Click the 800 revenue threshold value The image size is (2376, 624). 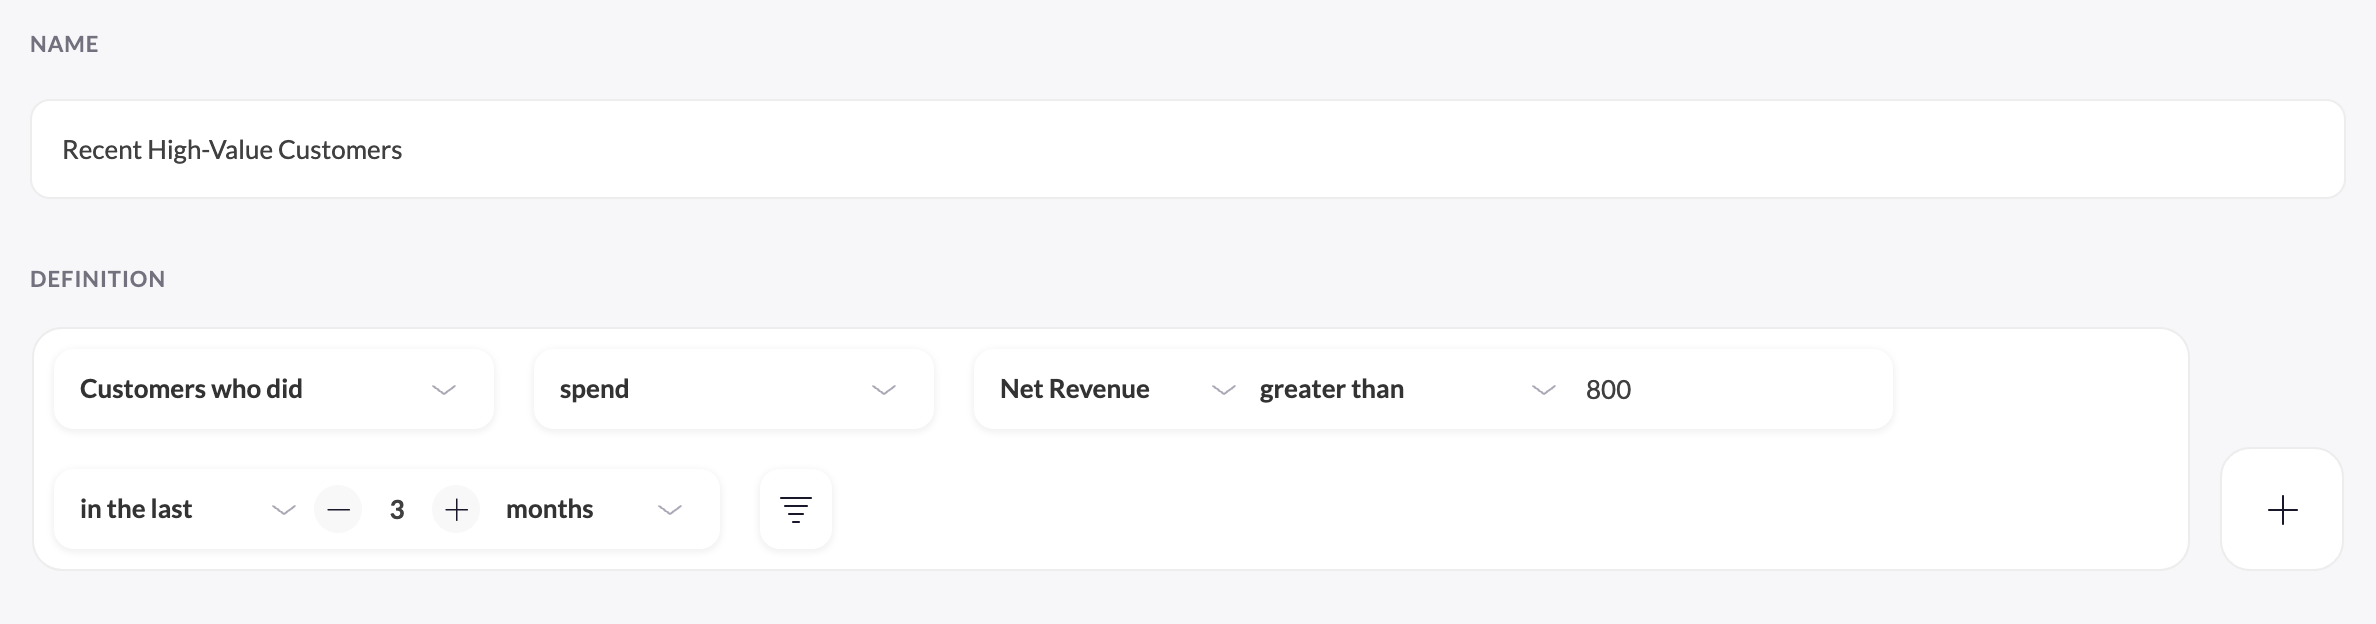pyautogui.click(x=1608, y=389)
